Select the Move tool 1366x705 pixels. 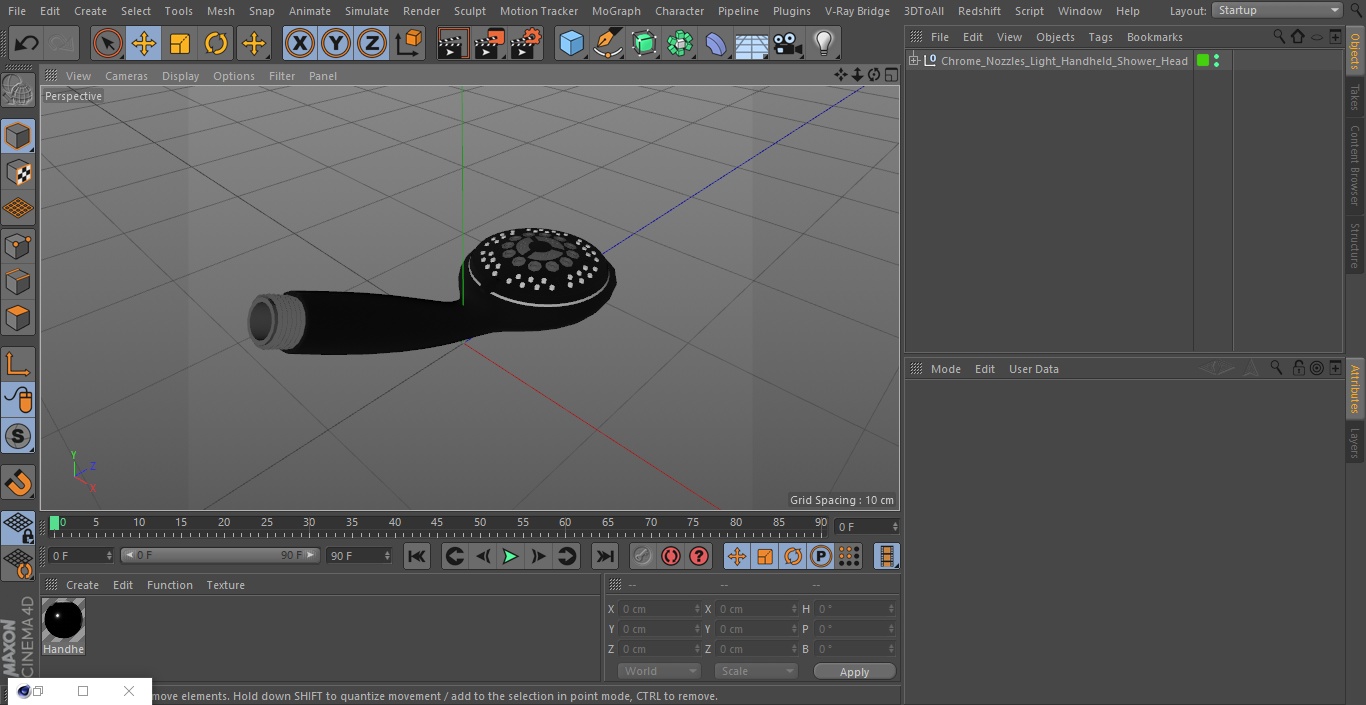144,43
